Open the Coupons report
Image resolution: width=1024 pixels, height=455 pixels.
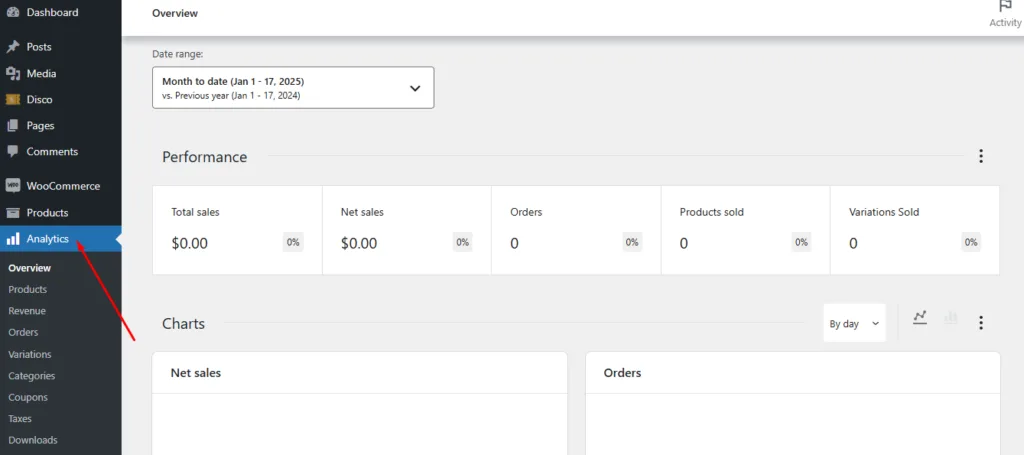[27, 398]
